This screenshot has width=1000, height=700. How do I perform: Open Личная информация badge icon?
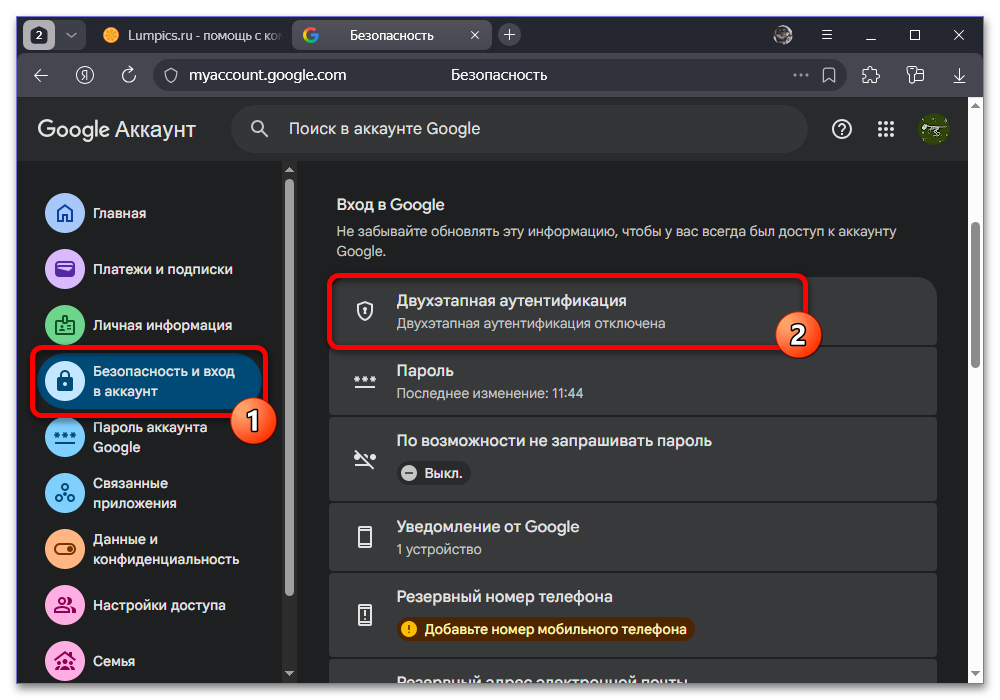(64, 325)
